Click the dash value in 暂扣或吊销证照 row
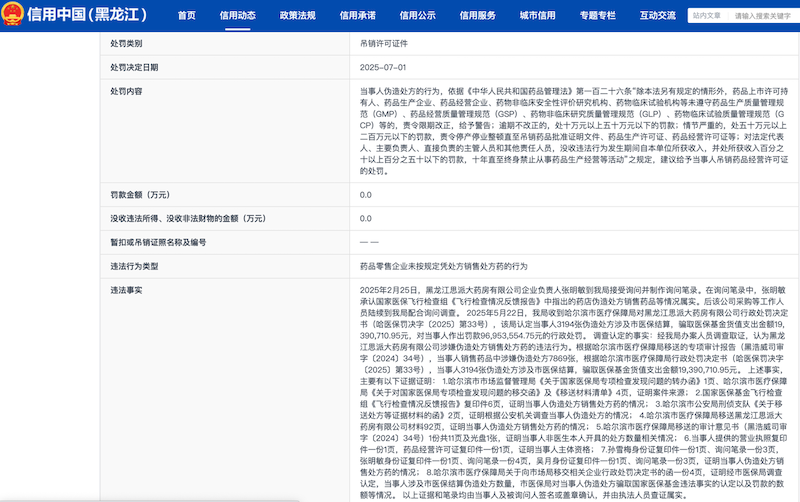800x502 pixels. (369, 242)
